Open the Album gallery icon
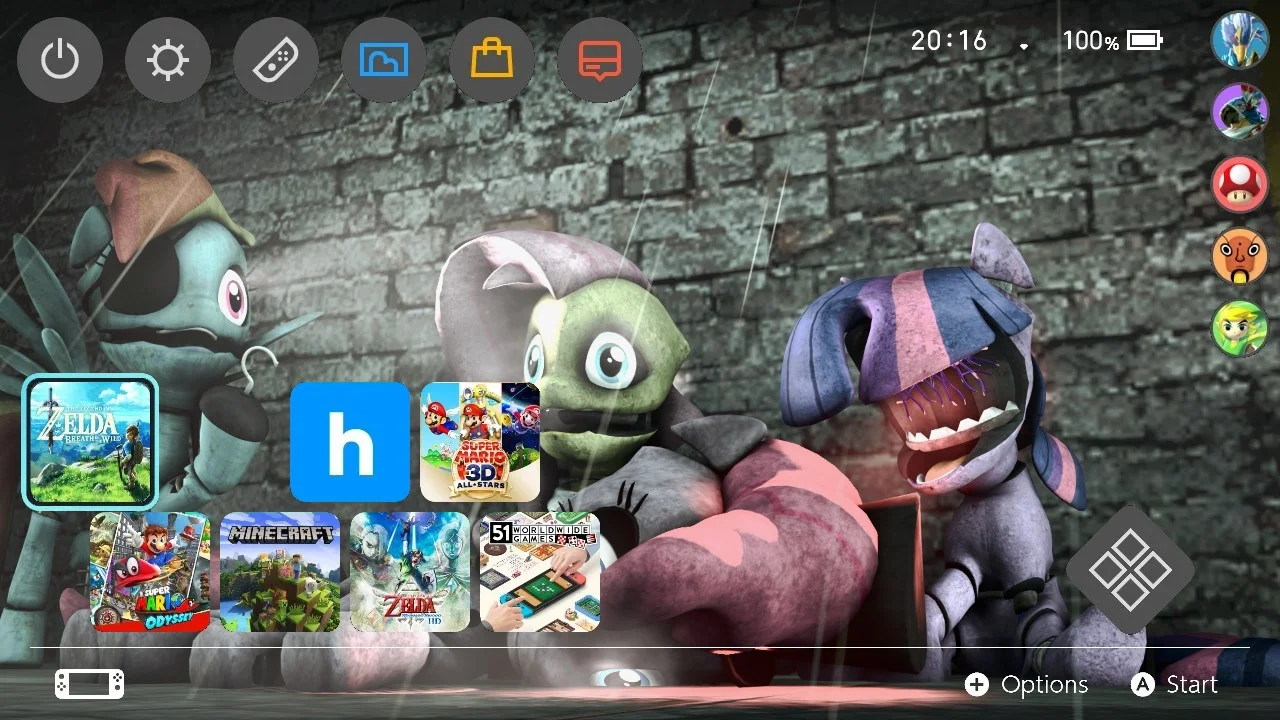 click(384, 61)
